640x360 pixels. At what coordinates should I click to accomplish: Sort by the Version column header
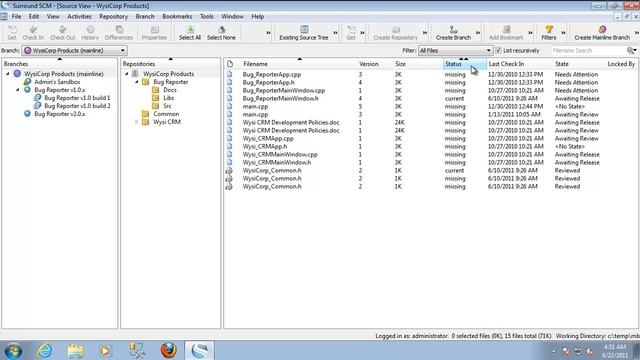[369, 64]
